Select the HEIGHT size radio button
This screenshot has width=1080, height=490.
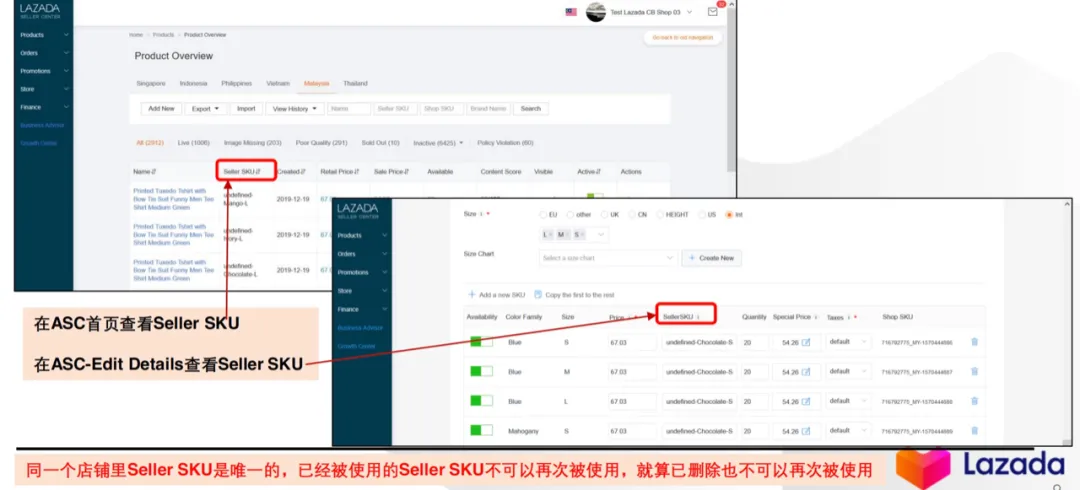pos(660,214)
